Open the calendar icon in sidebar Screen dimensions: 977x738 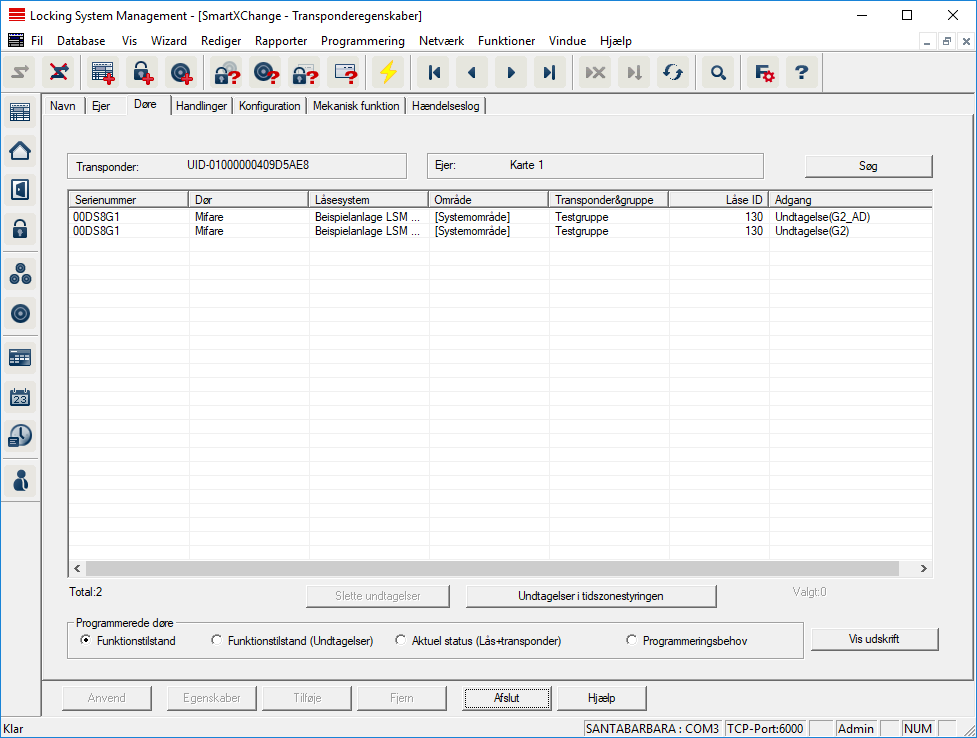click(x=20, y=397)
